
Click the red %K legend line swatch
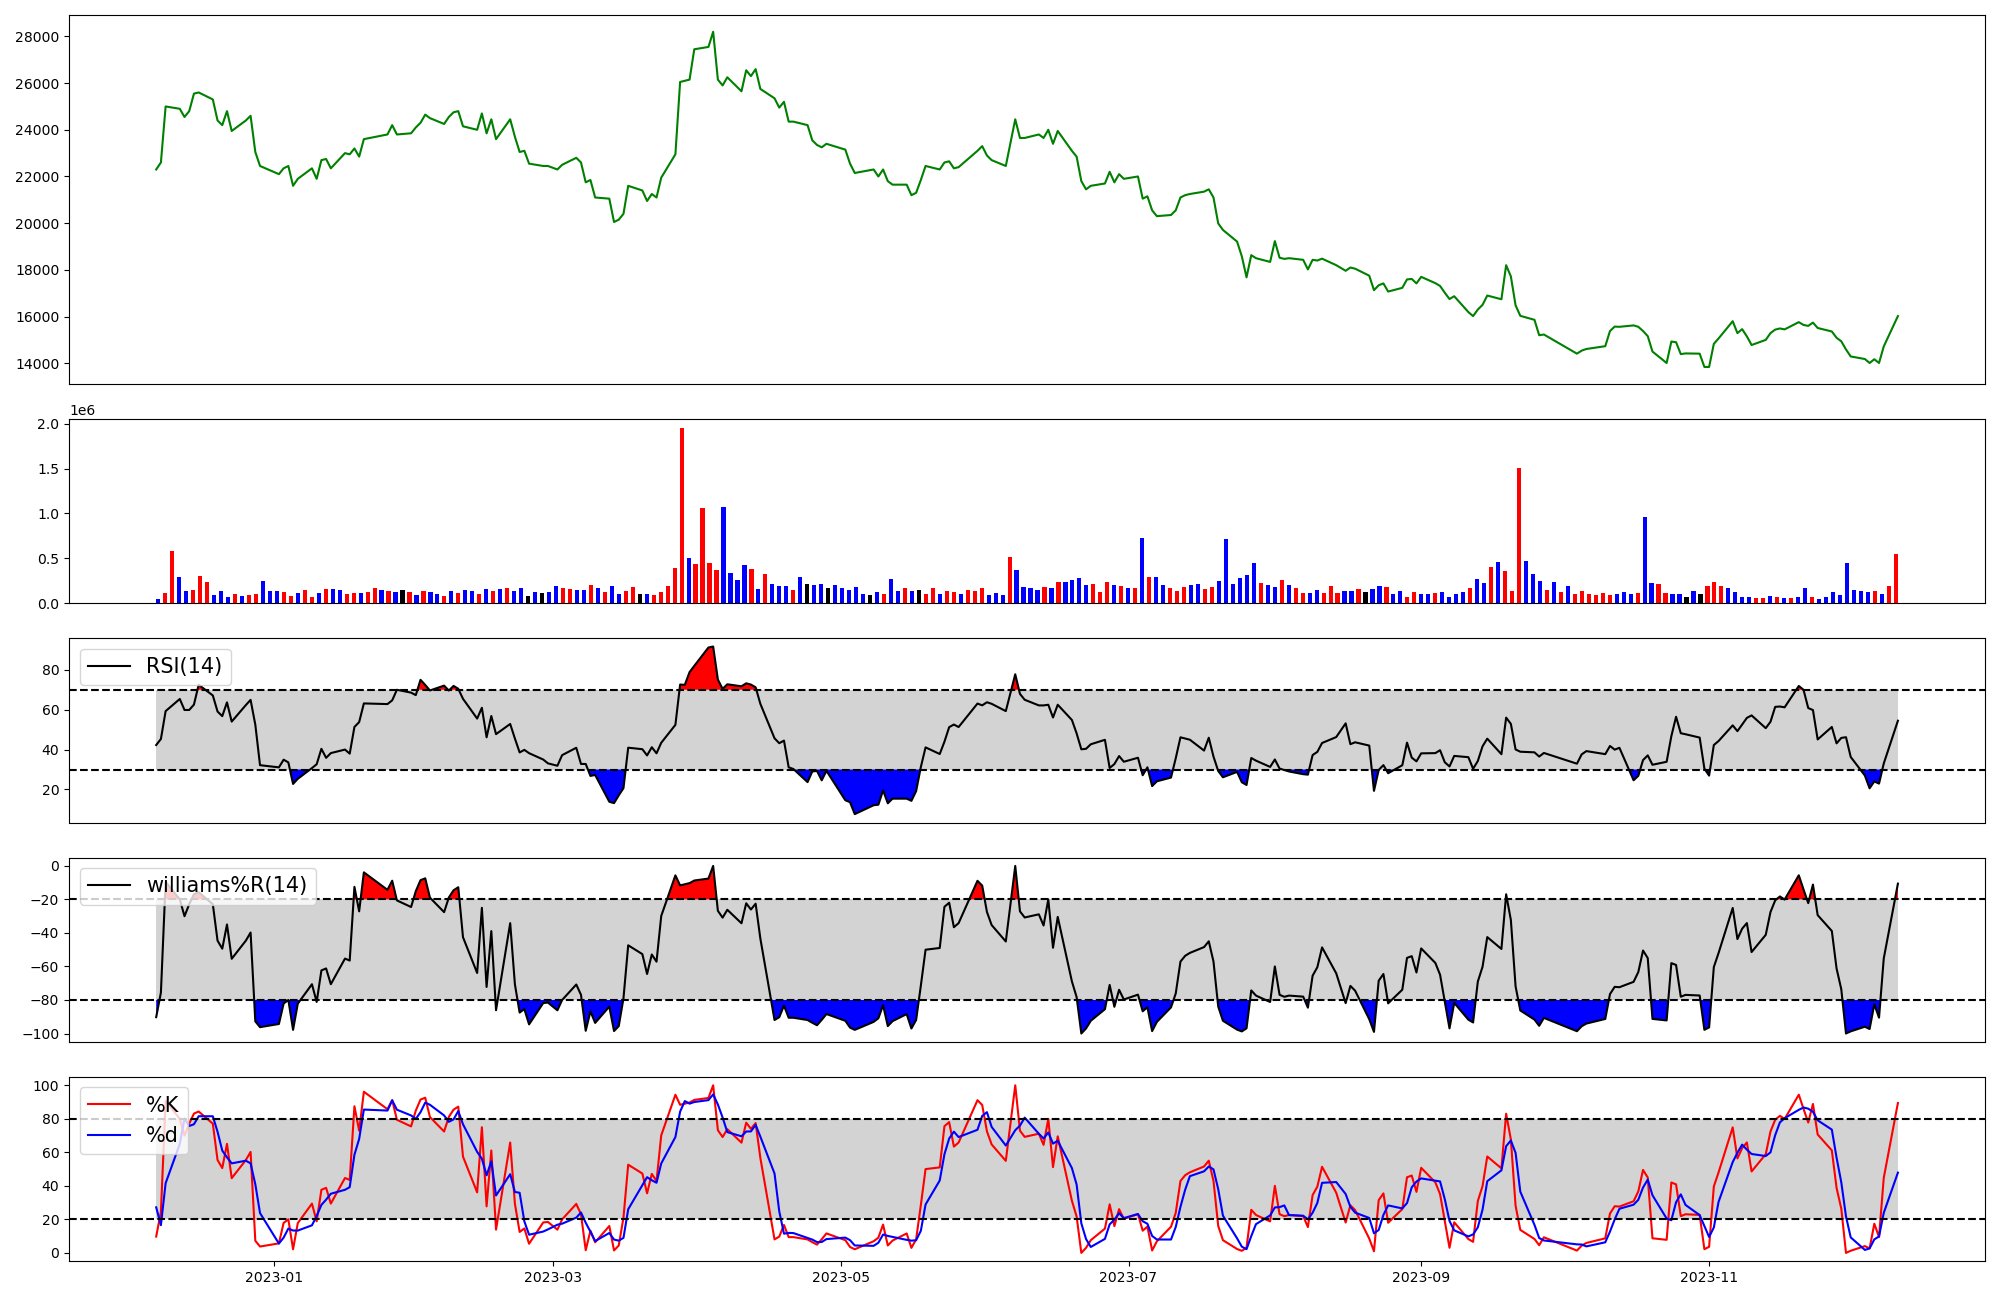[x=110, y=1104]
